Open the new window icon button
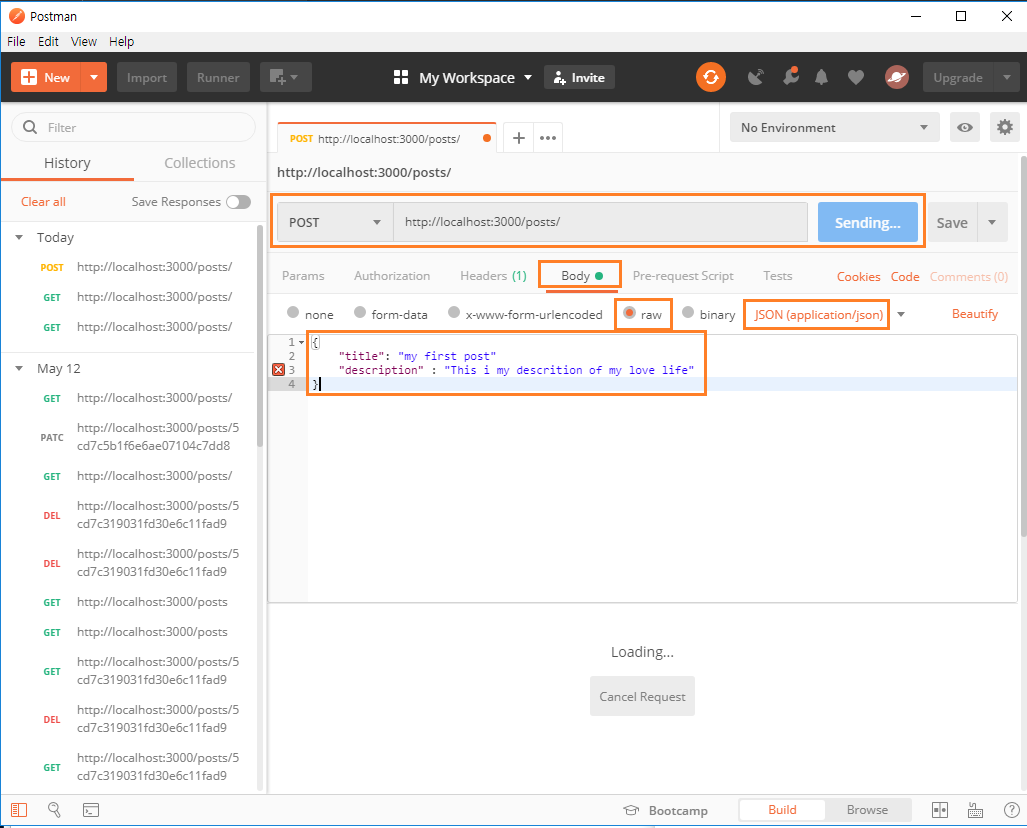This screenshot has width=1027, height=828. tap(286, 77)
